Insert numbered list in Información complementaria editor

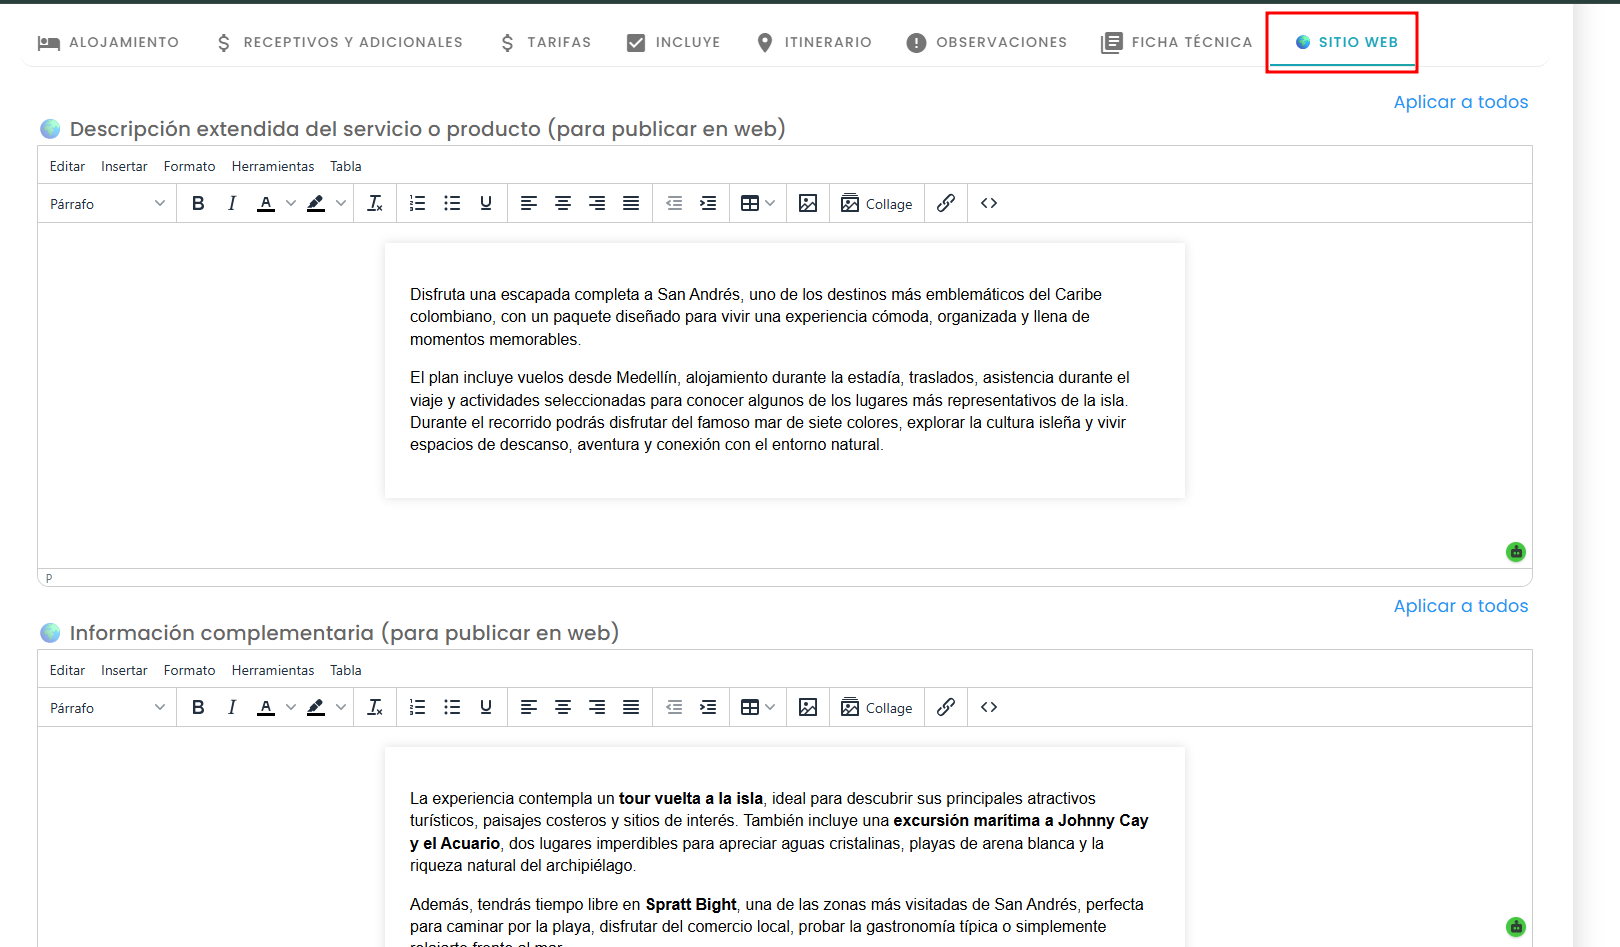point(418,707)
